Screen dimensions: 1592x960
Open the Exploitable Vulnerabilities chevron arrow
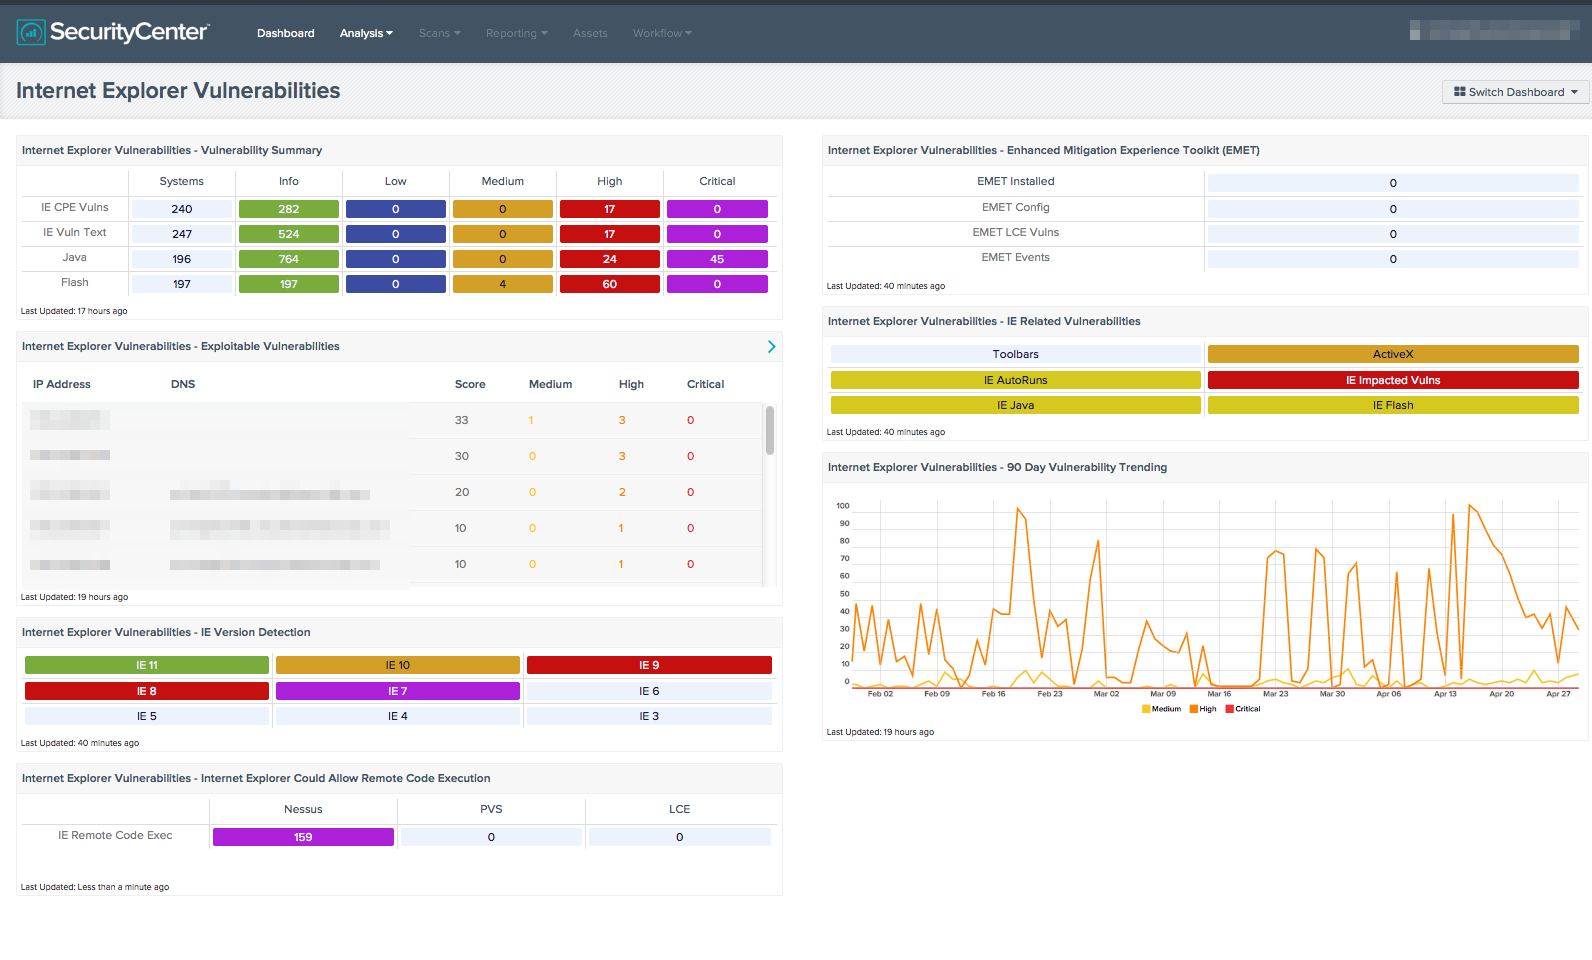pos(771,346)
